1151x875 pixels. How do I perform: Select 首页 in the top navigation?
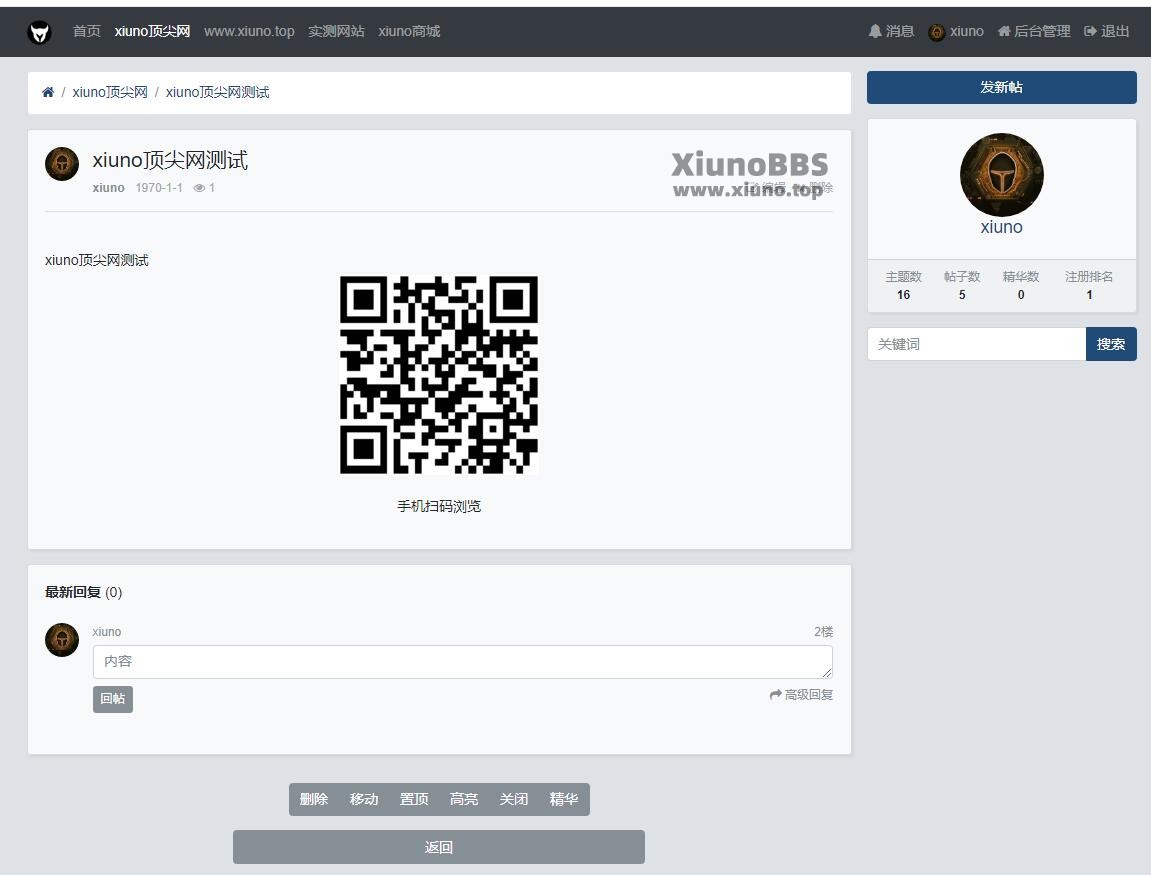87,31
